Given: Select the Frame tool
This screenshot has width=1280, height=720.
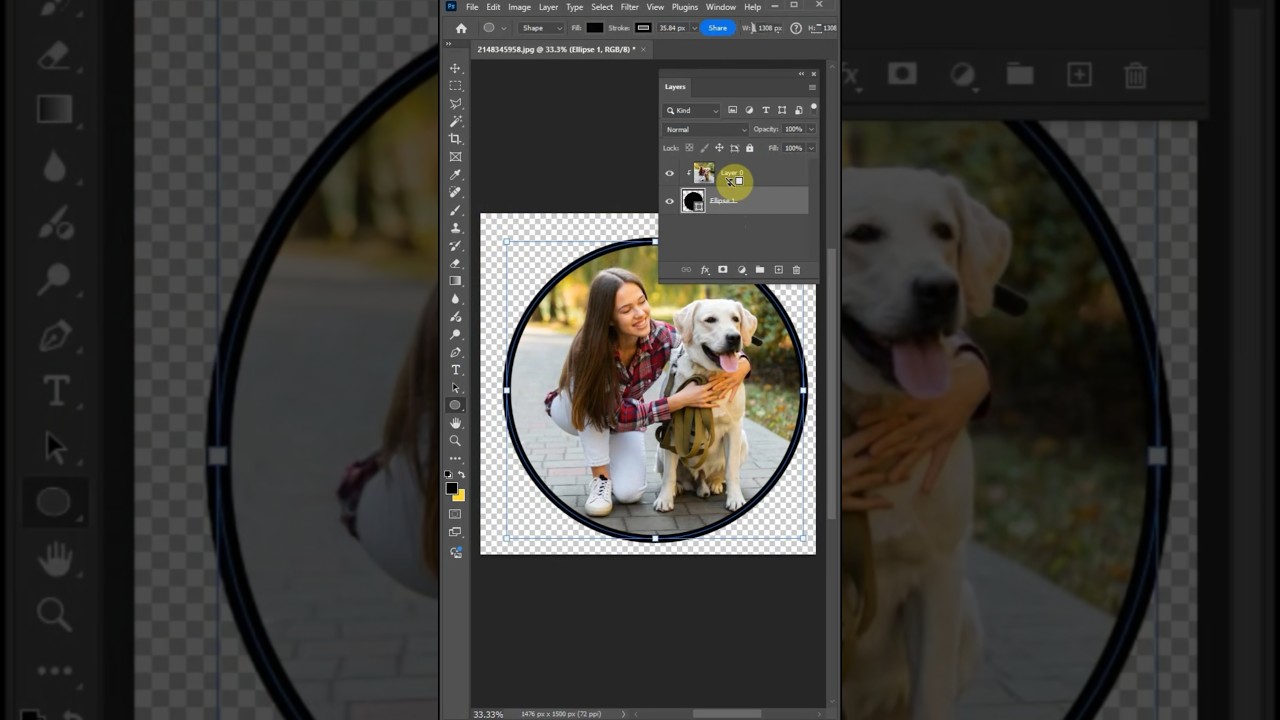Looking at the screenshot, I should point(455,157).
